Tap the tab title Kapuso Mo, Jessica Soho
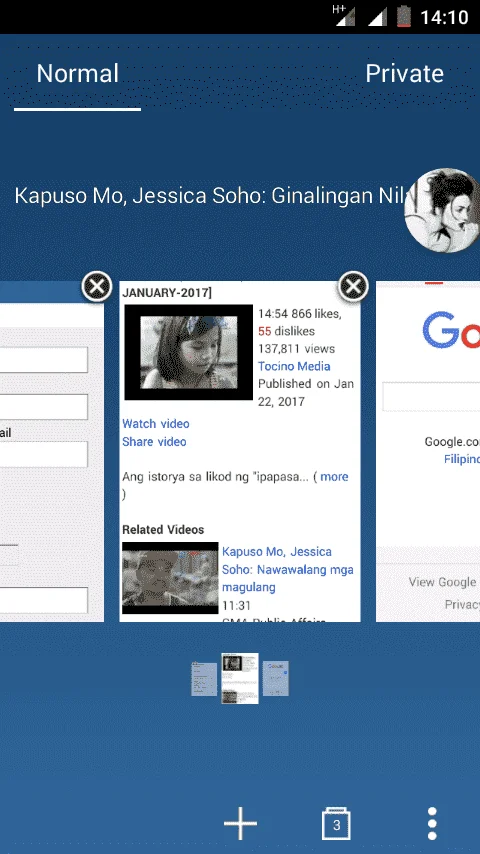The image size is (480, 854). [x=210, y=196]
